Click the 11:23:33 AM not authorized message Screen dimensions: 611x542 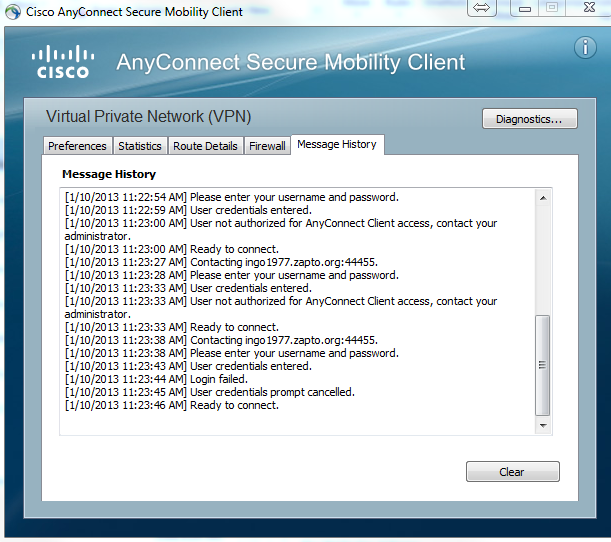click(281, 307)
